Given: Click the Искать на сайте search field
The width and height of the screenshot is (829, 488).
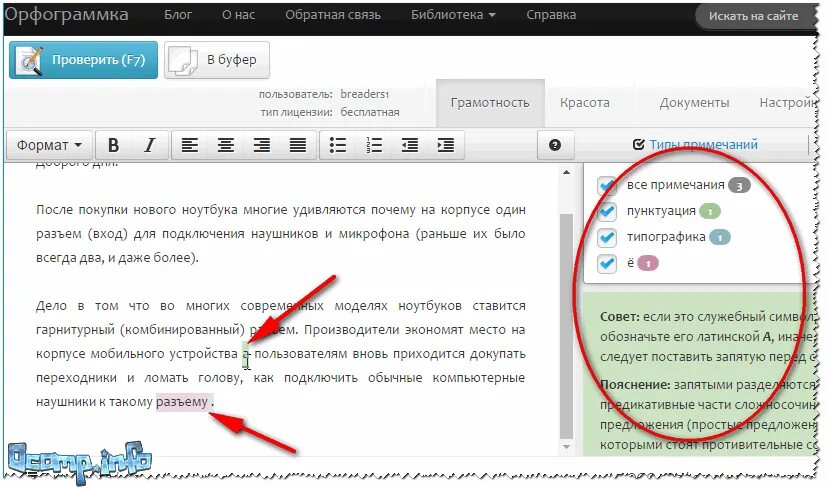Looking at the screenshot, I should click(x=754, y=16).
